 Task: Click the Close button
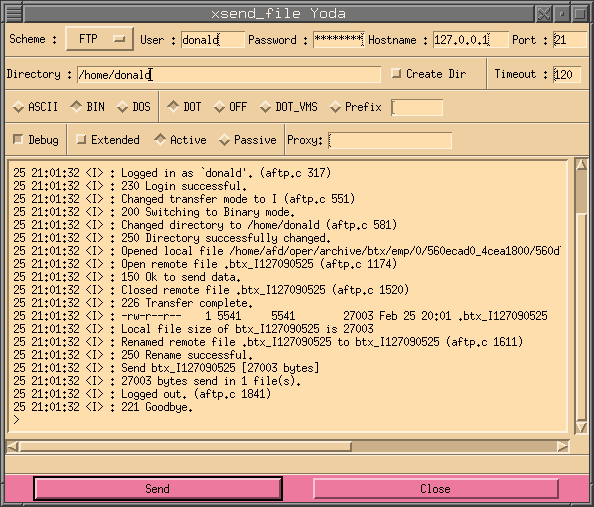pyautogui.click(x=436, y=488)
